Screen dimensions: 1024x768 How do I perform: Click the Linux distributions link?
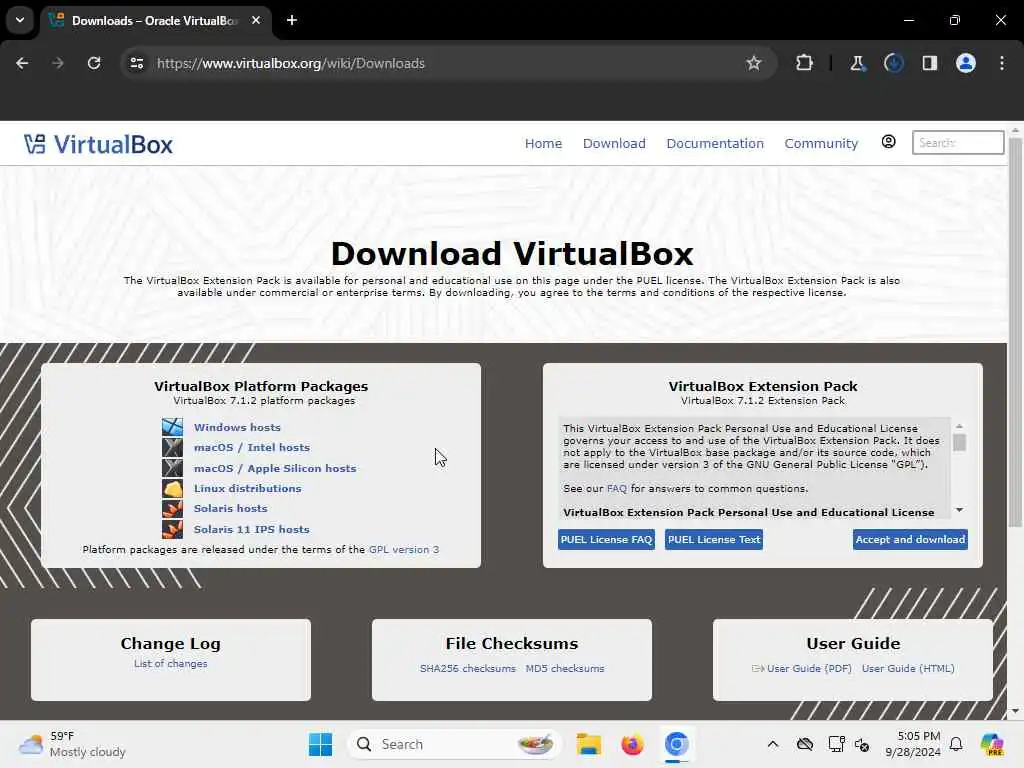pyautogui.click(x=248, y=488)
